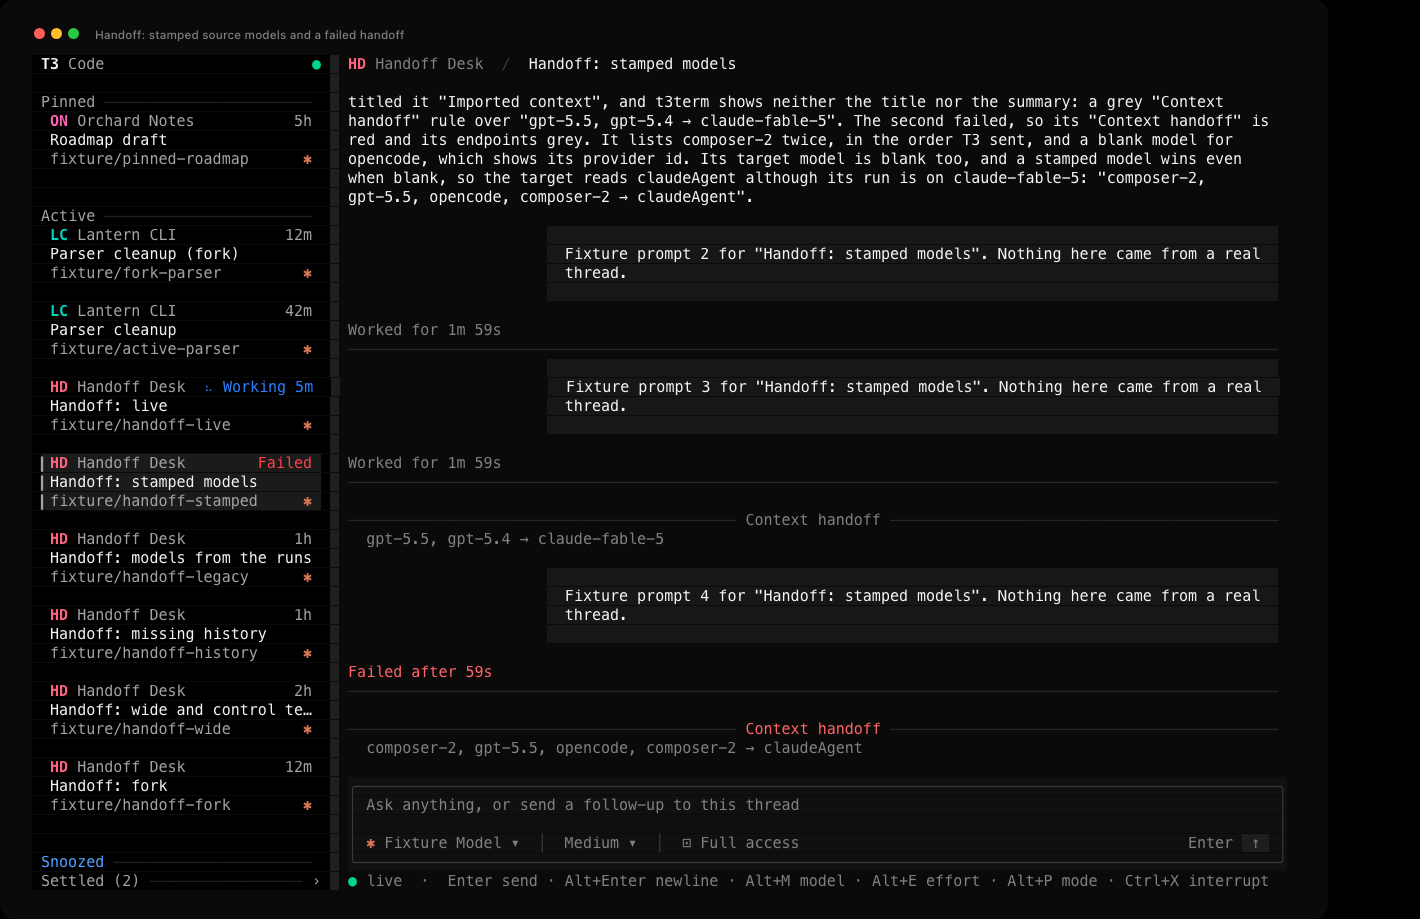Click the send arrow icon next to Enter
This screenshot has height=919, width=1420.
tap(1256, 843)
